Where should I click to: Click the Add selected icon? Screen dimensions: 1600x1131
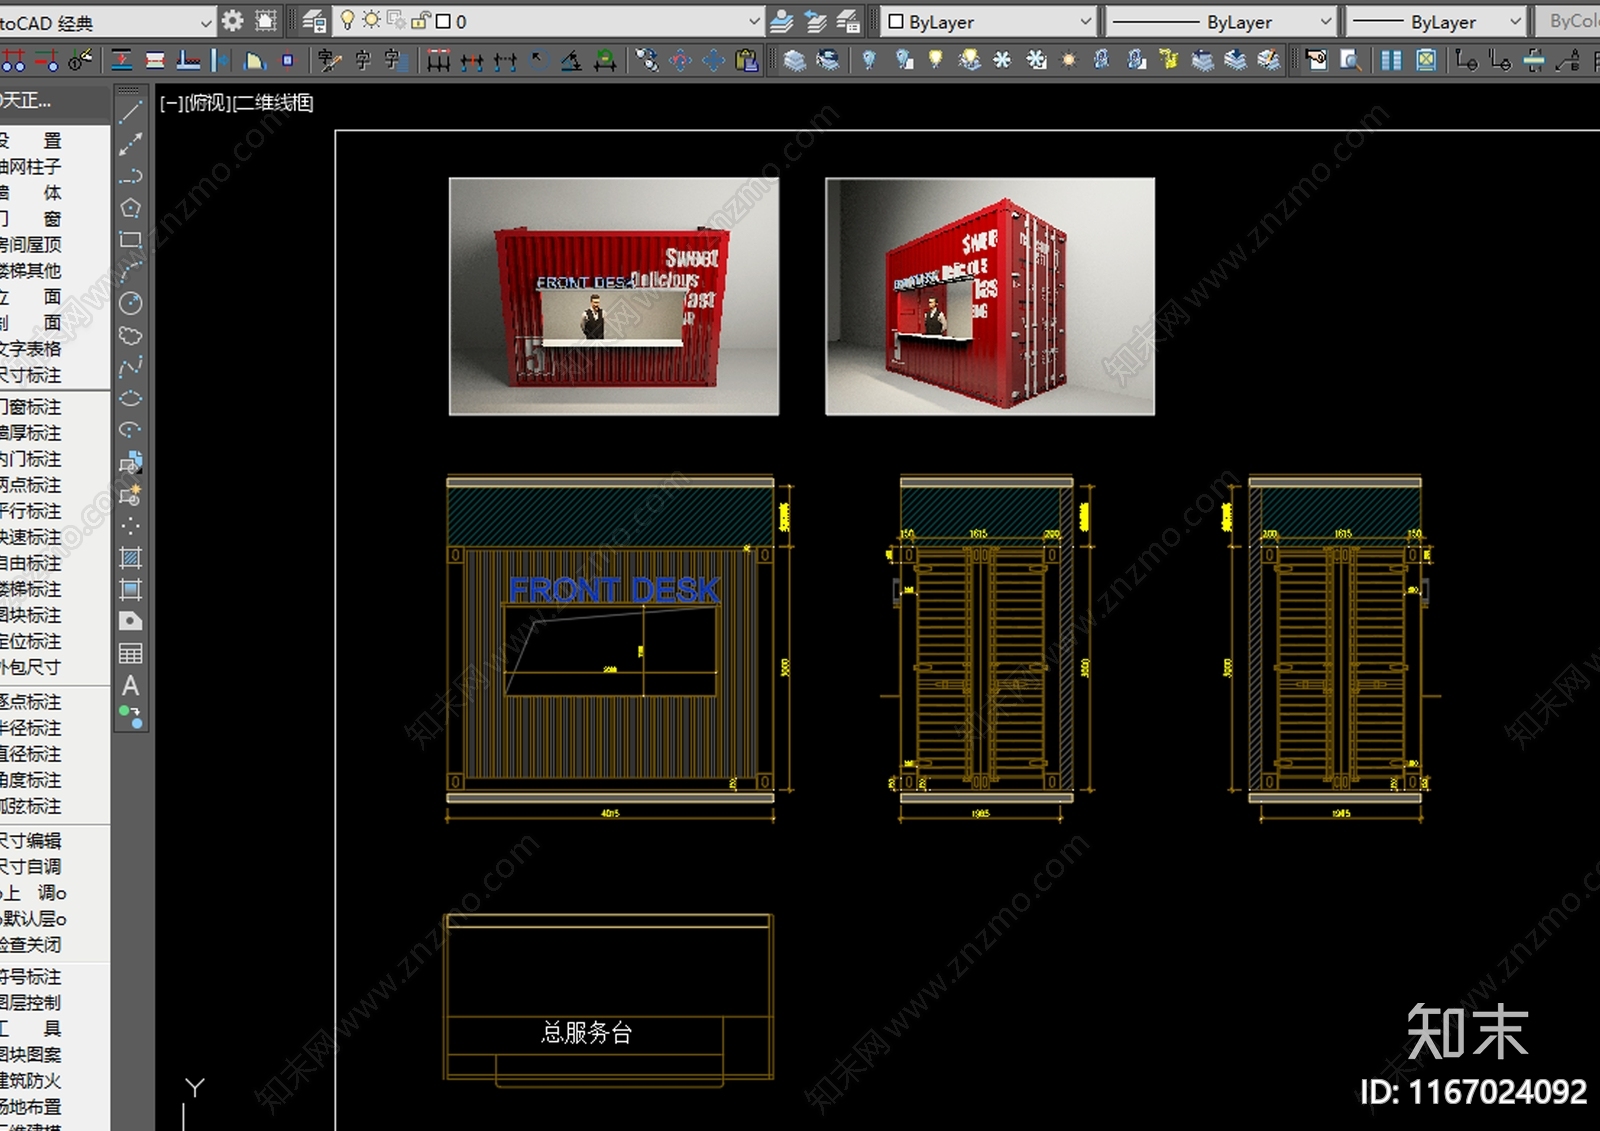(130, 716)
